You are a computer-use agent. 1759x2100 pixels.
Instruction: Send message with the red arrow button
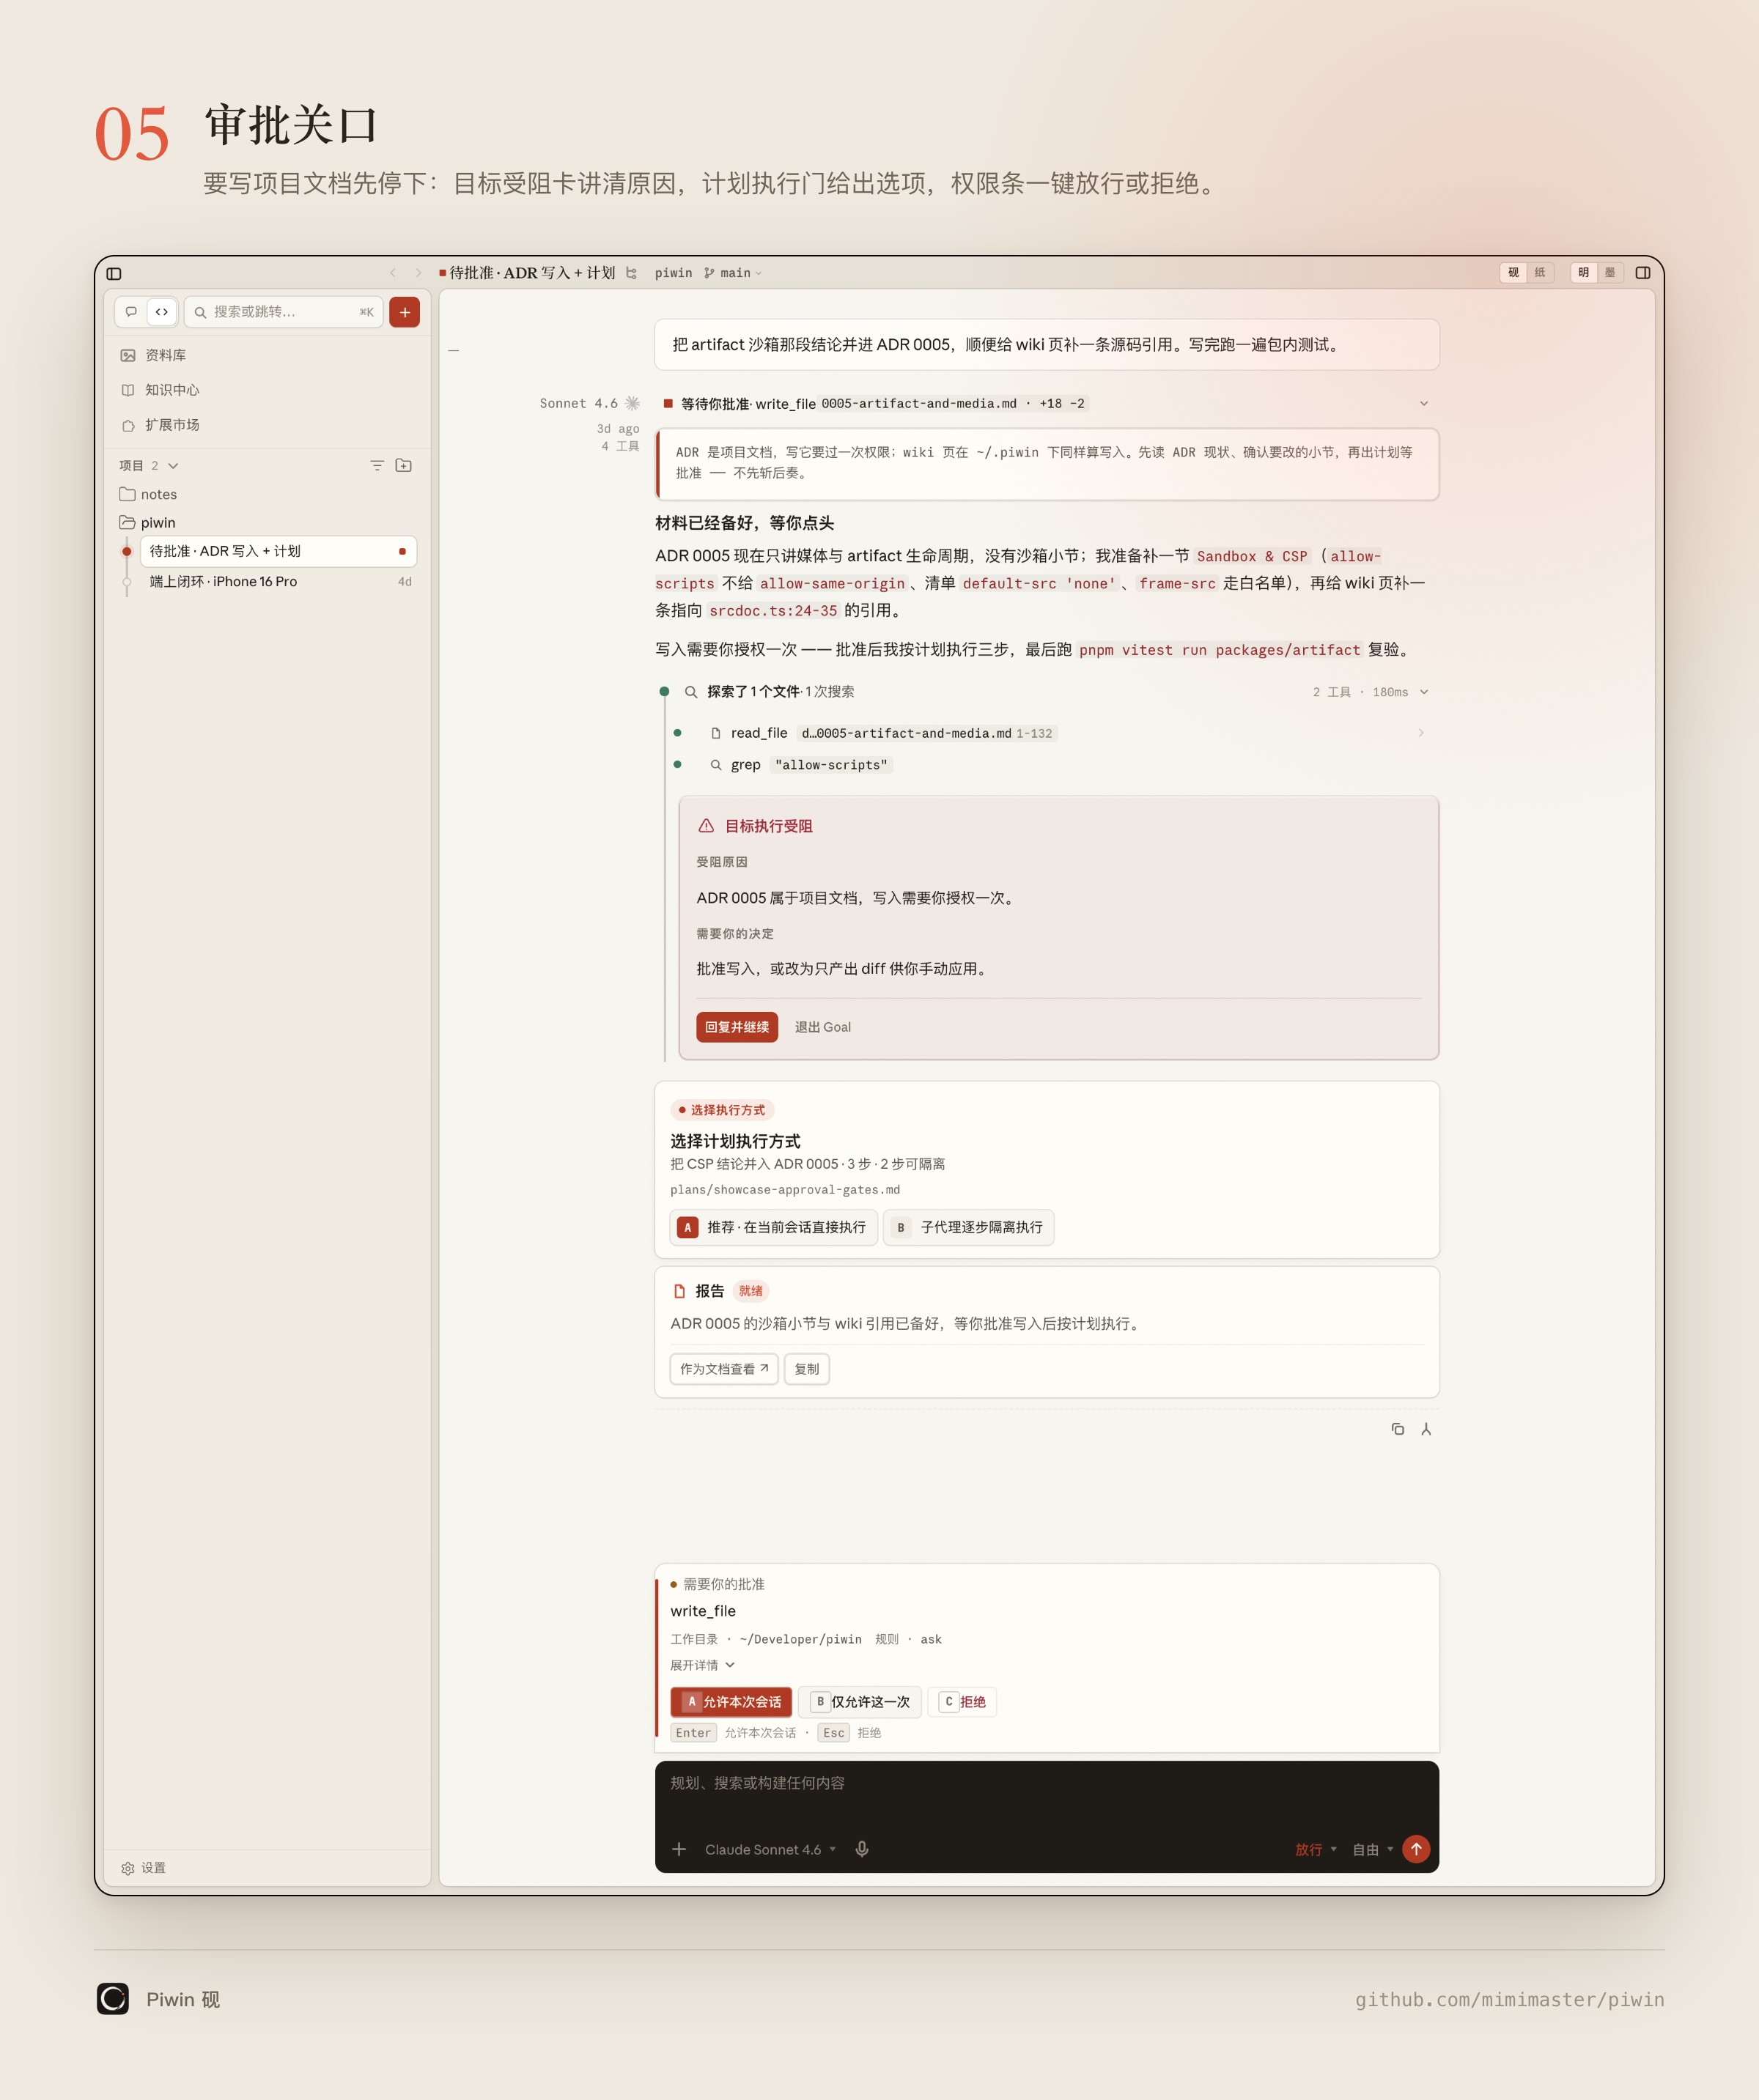click(x=1416, y=1849)
